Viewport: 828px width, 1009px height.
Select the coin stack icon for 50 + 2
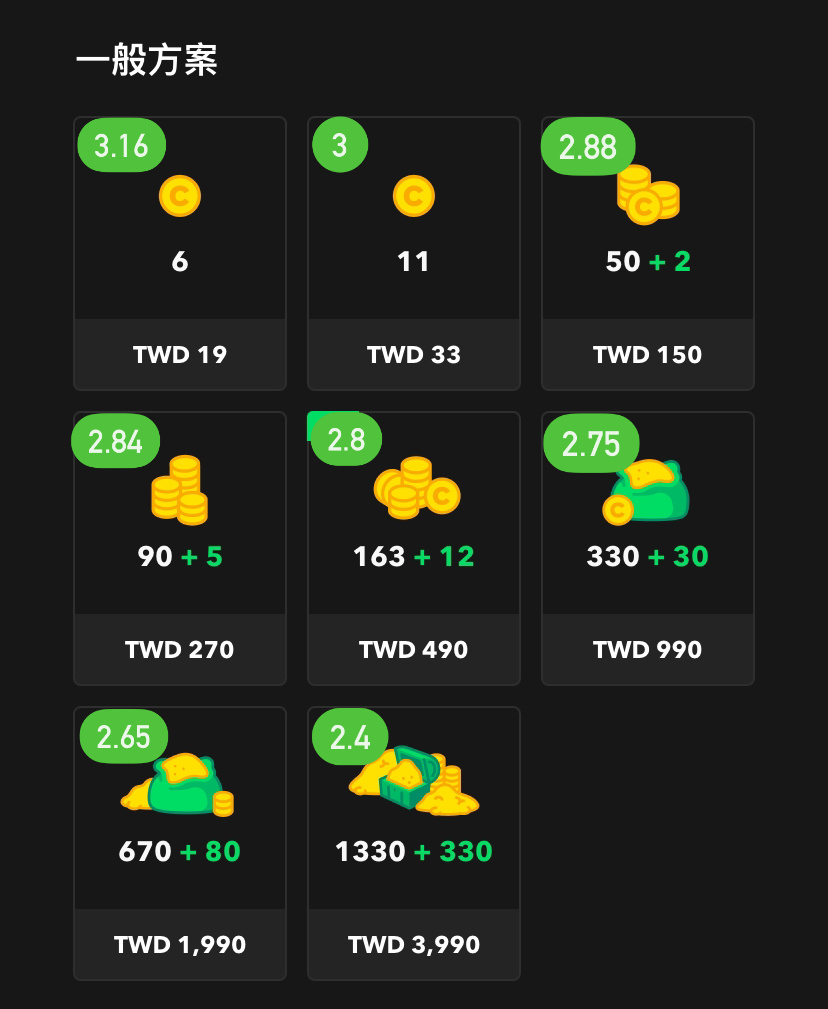[x=648, y=194]
